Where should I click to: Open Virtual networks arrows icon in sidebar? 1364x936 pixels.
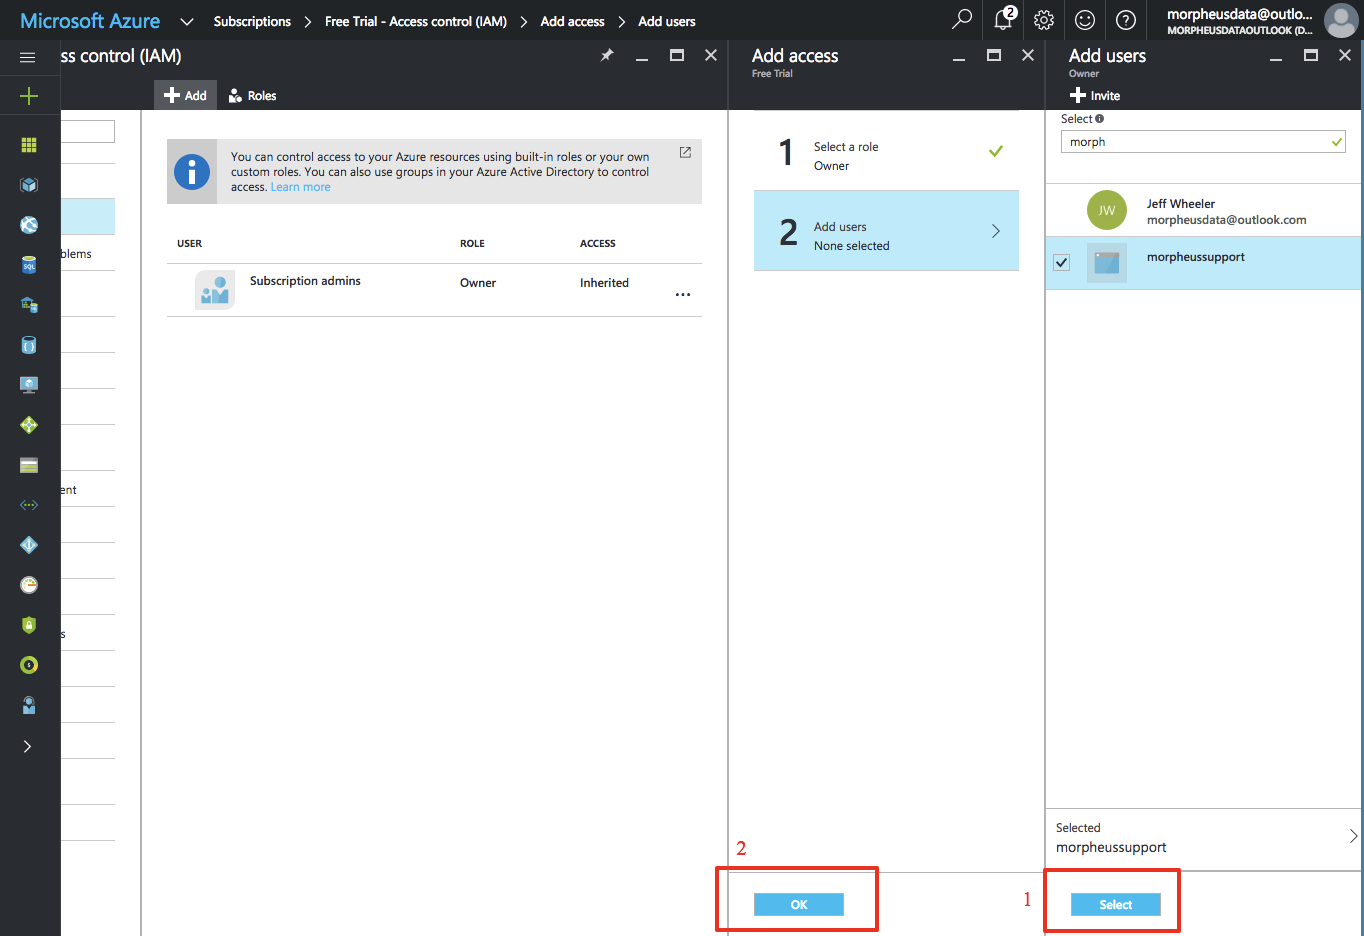pyautogui.click(x=29, y=505)
